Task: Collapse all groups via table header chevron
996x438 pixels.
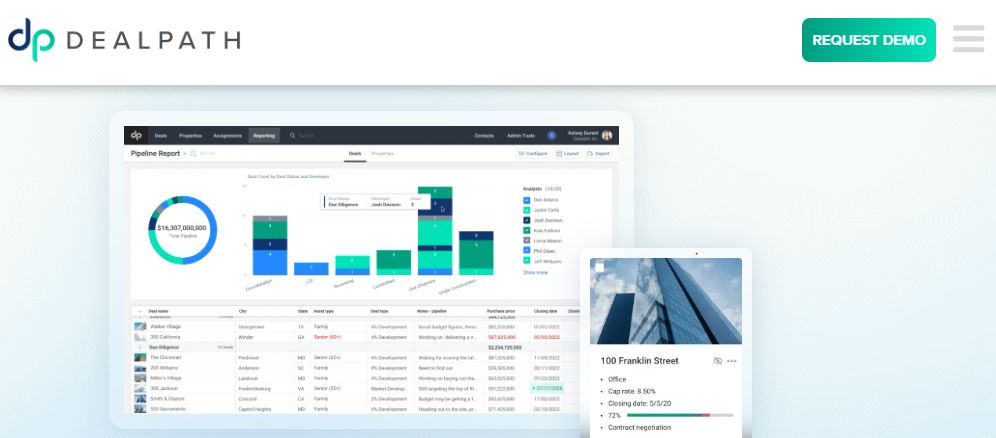Action: (140, 312)
